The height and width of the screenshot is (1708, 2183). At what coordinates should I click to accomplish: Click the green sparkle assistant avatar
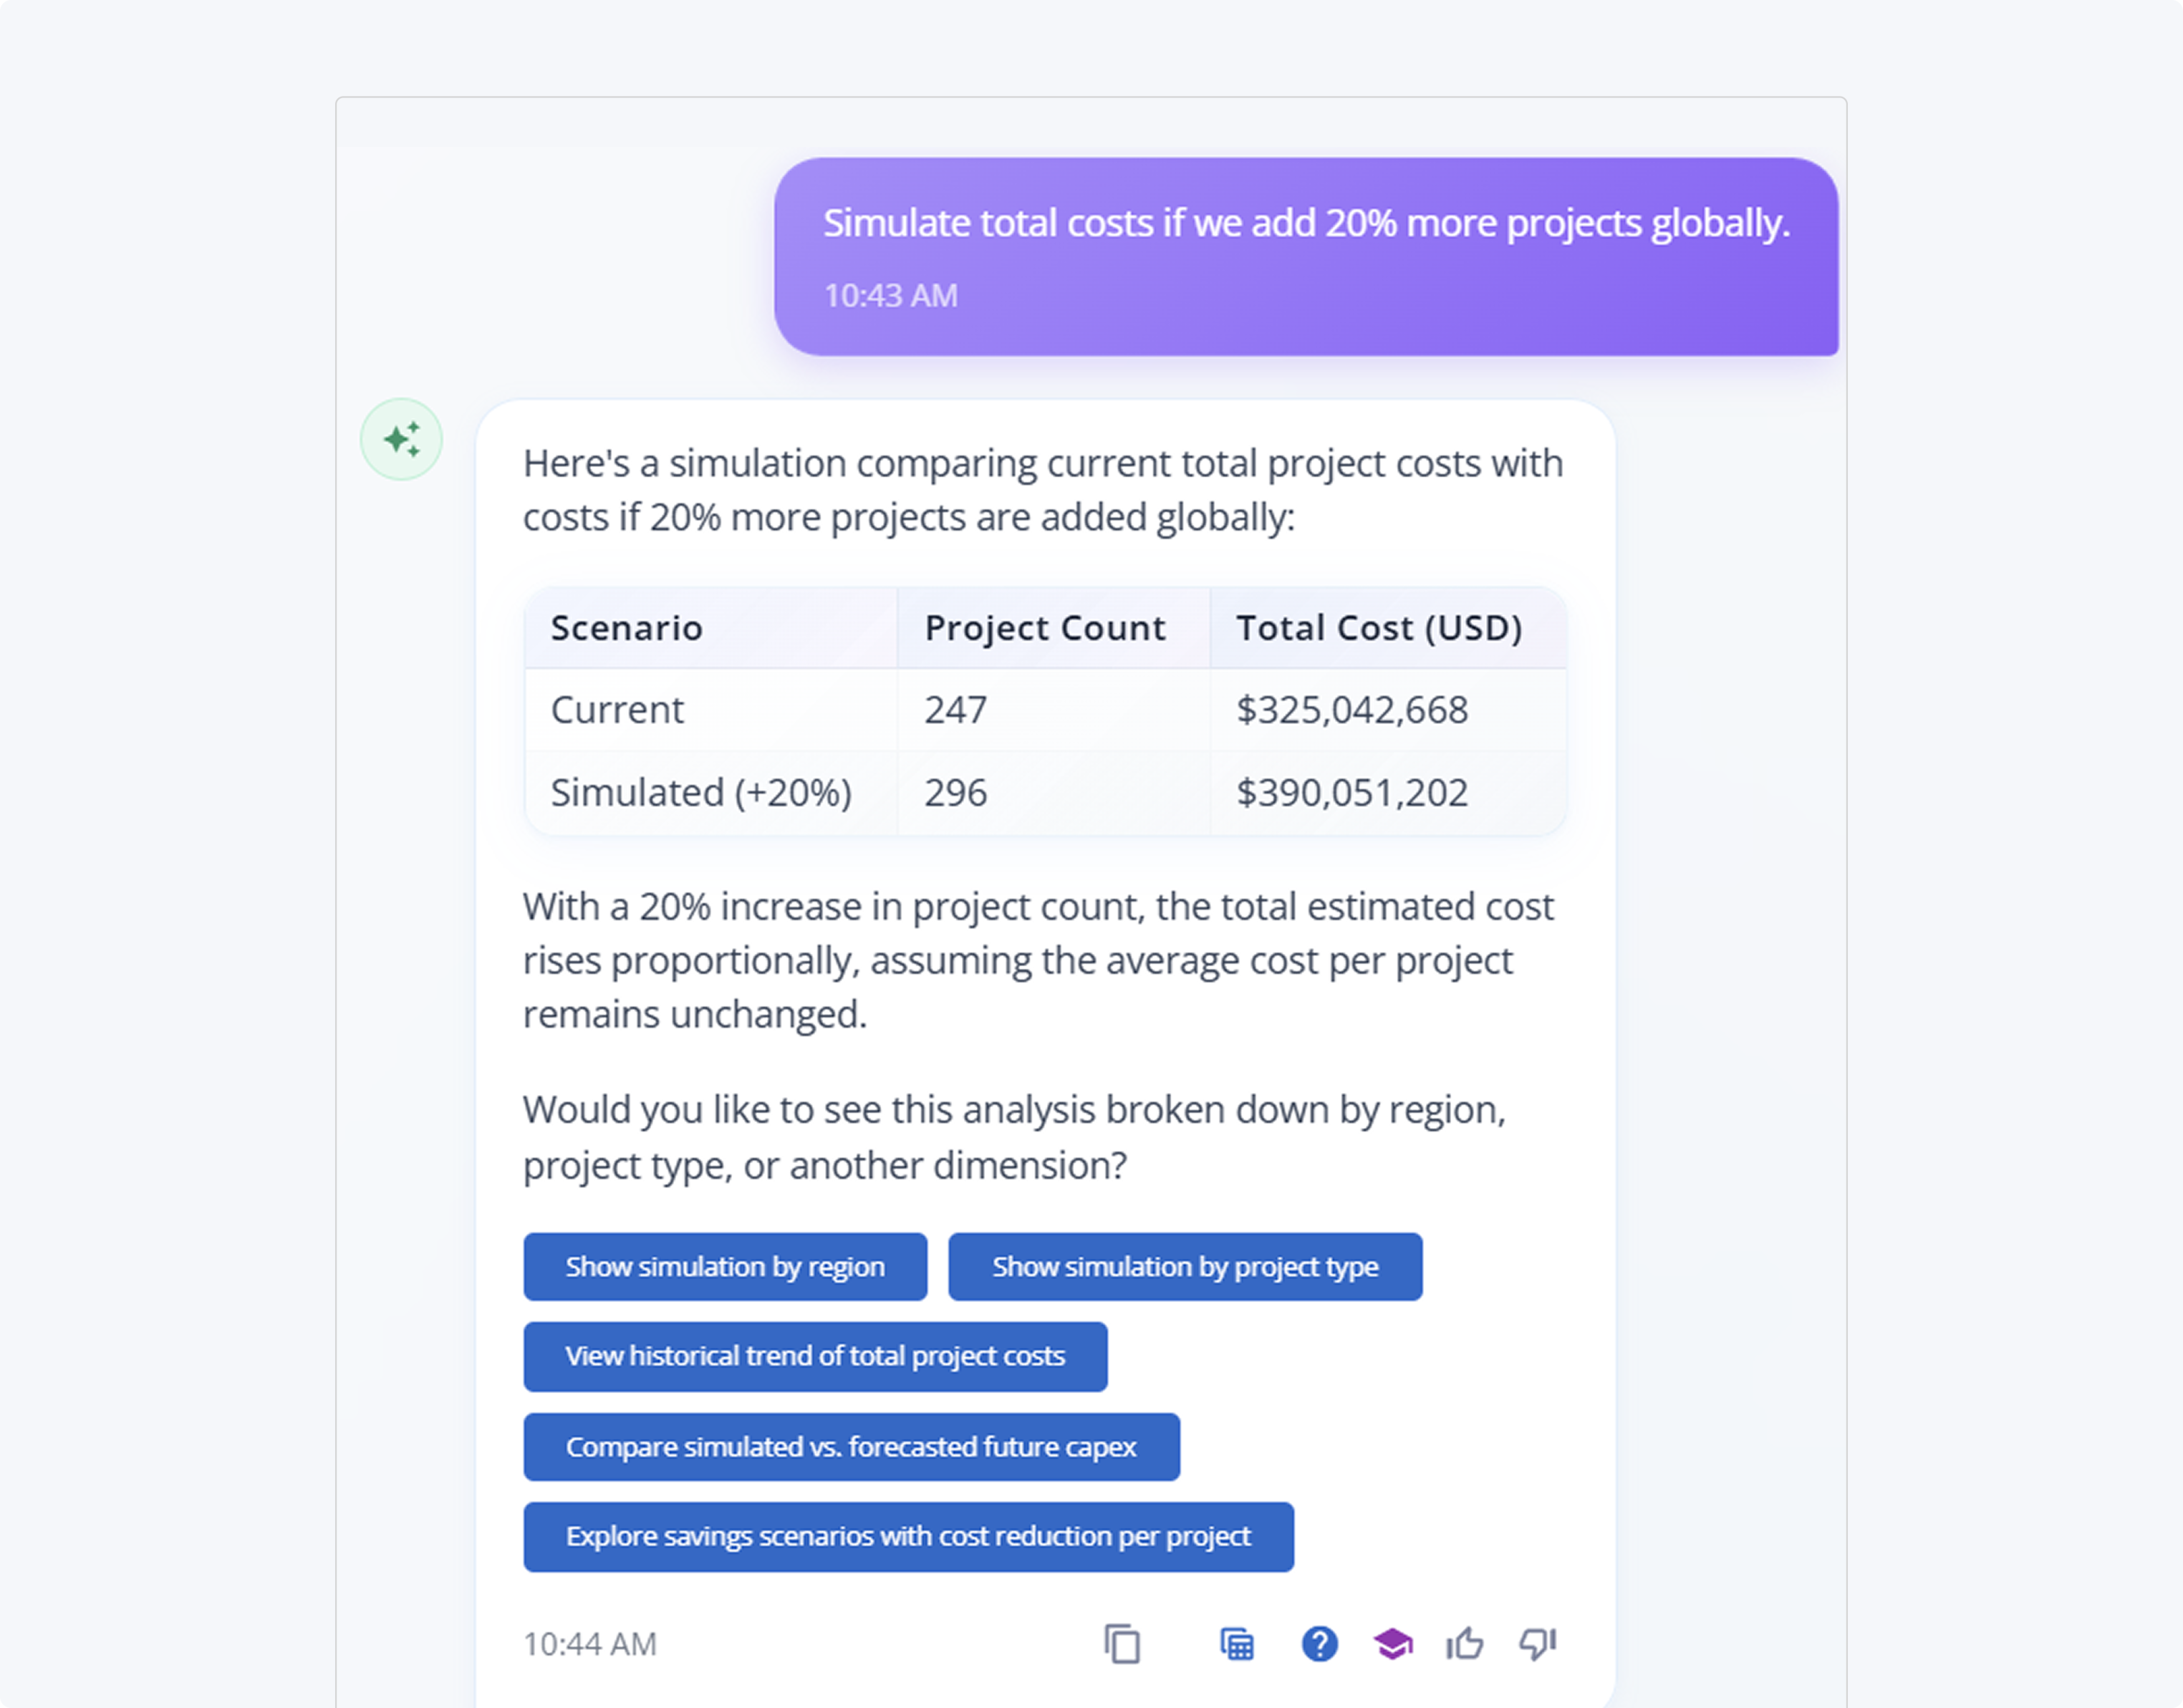(x=401, y=439)
